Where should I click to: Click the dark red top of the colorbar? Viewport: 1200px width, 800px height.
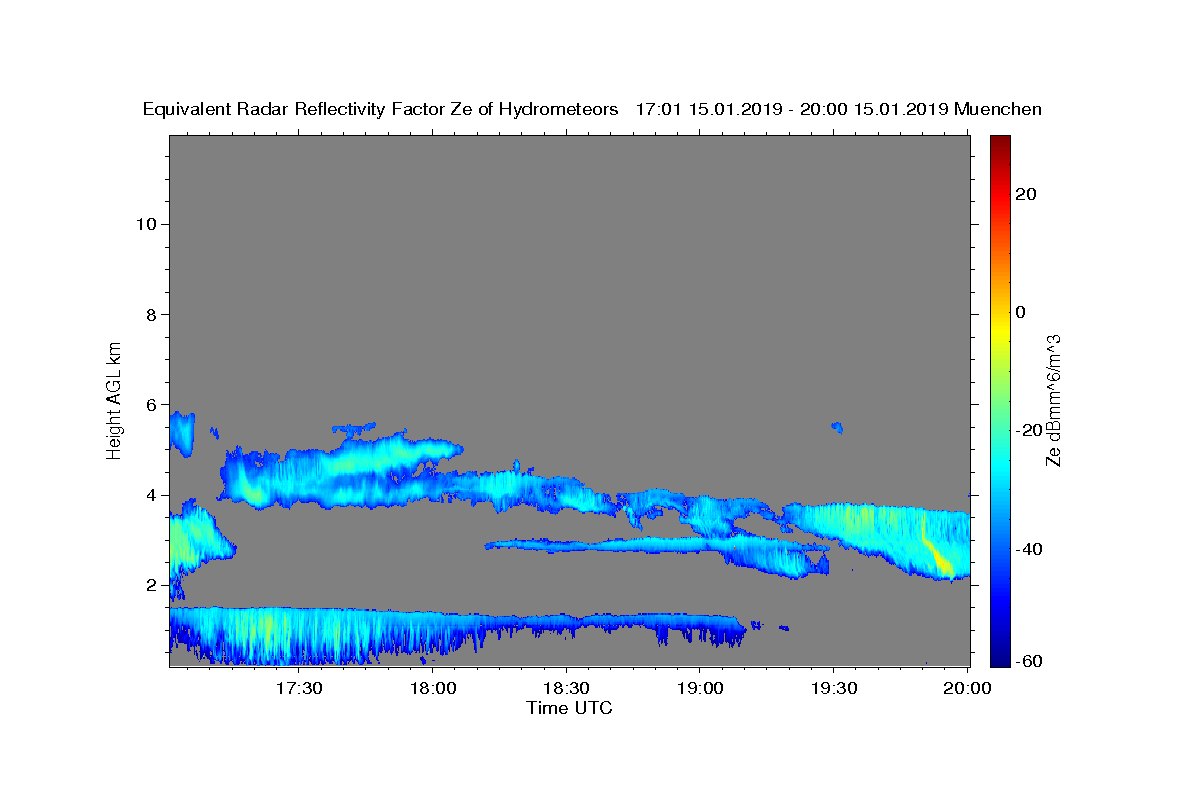[1000, 142]
